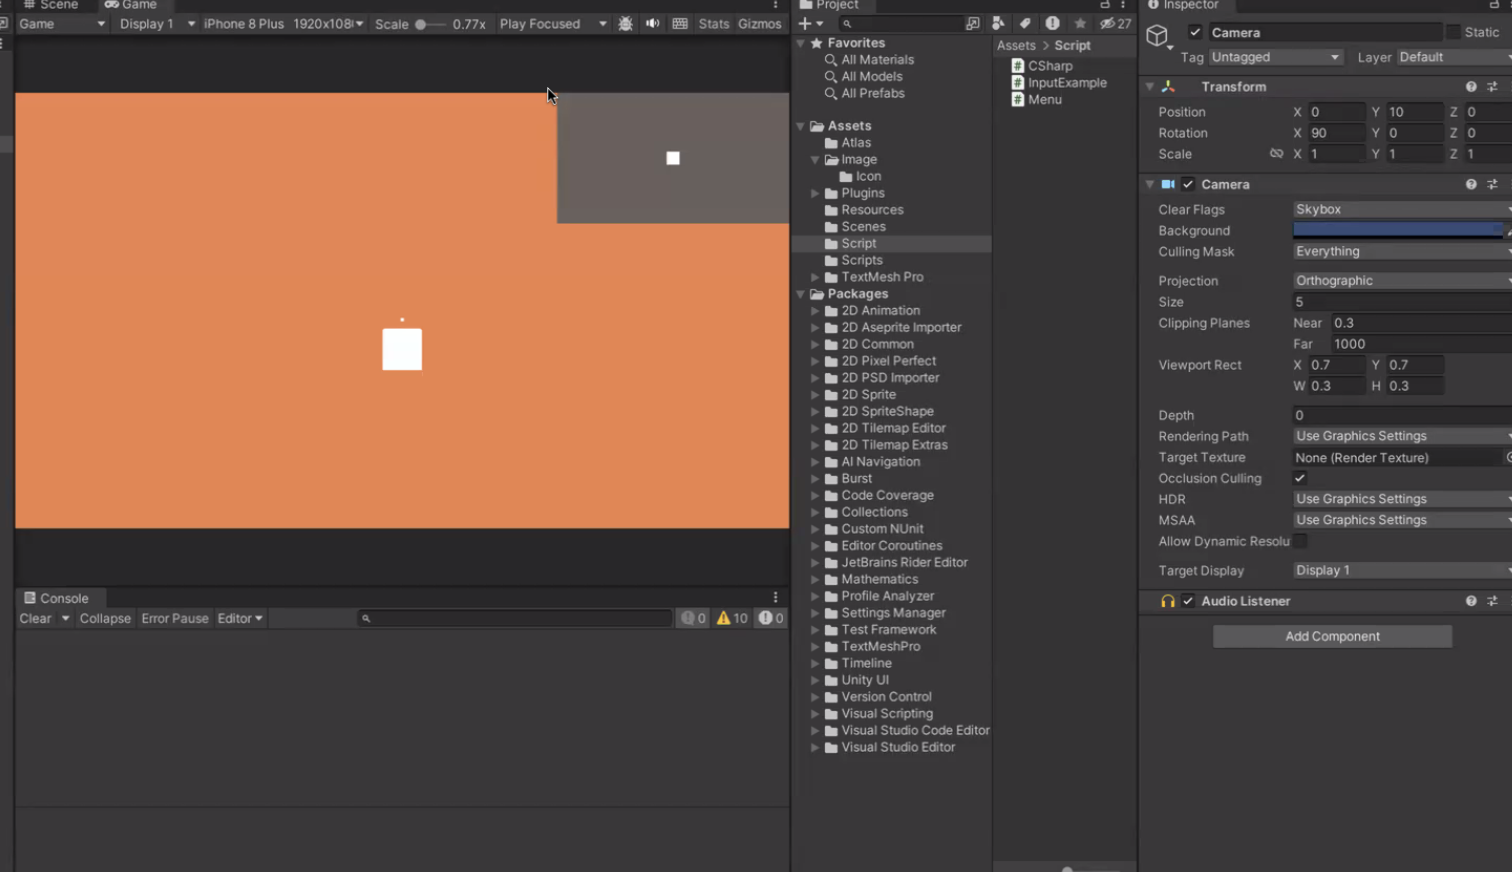Open the Gizmos menu in Game view
Screen dimensions: 1512x872
pyautogui.click(x=760, y=24)
